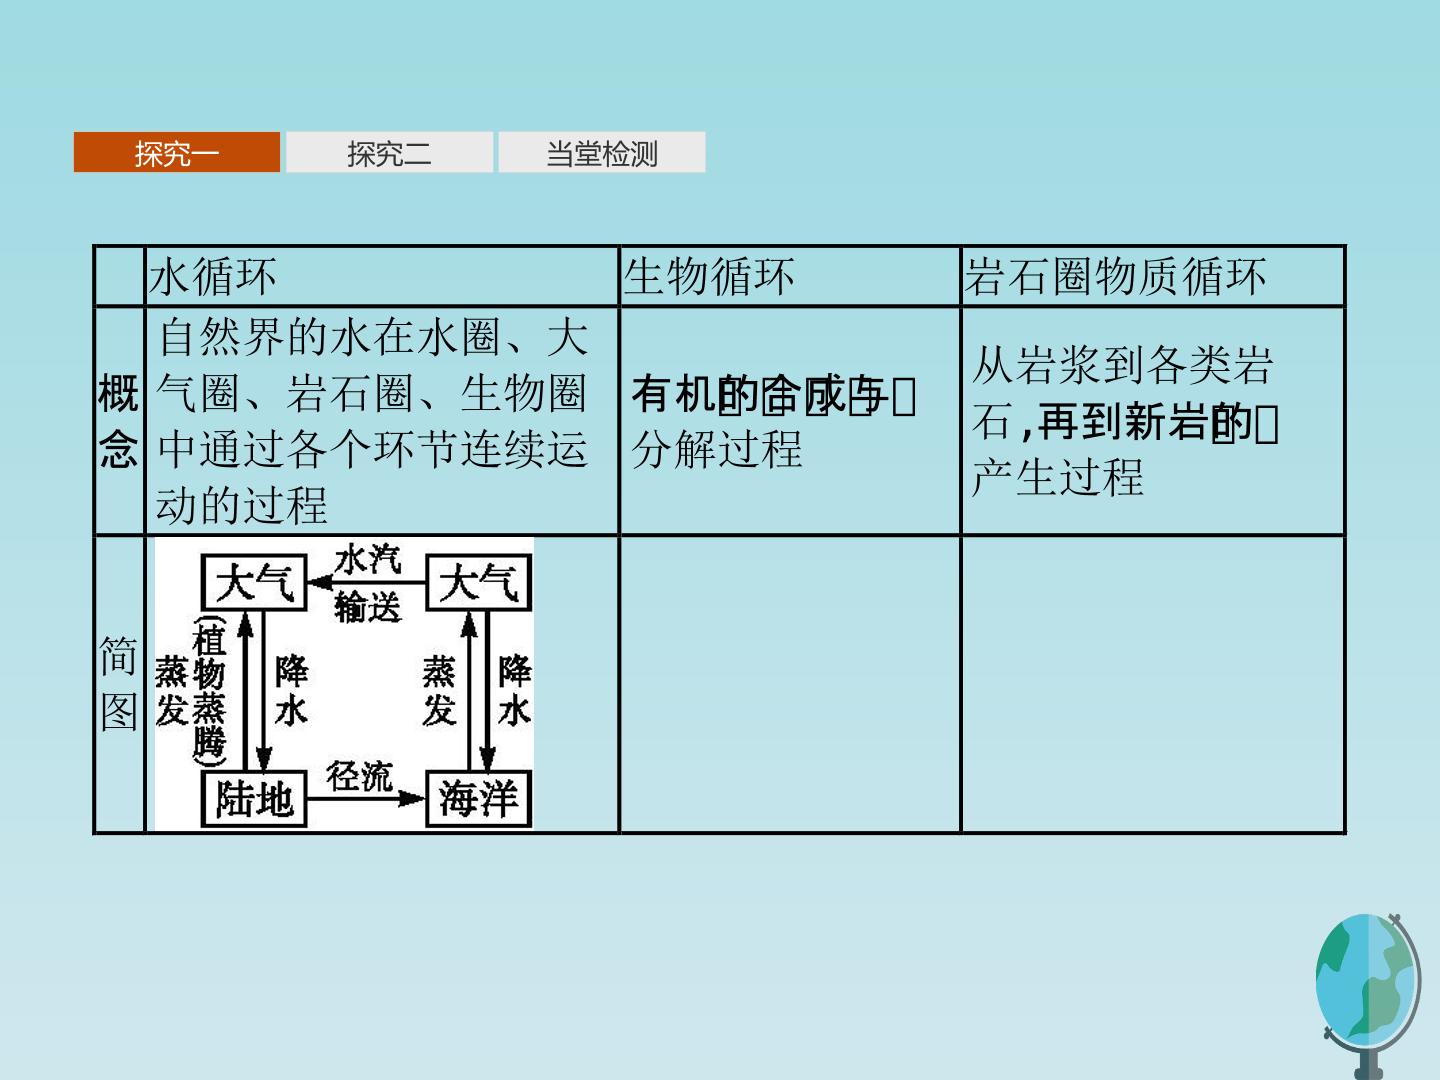Image resolution: width=1440 pixels, height=1080 pixels.
Task: Select the 概念 row label
Action: tap(119, 421)
